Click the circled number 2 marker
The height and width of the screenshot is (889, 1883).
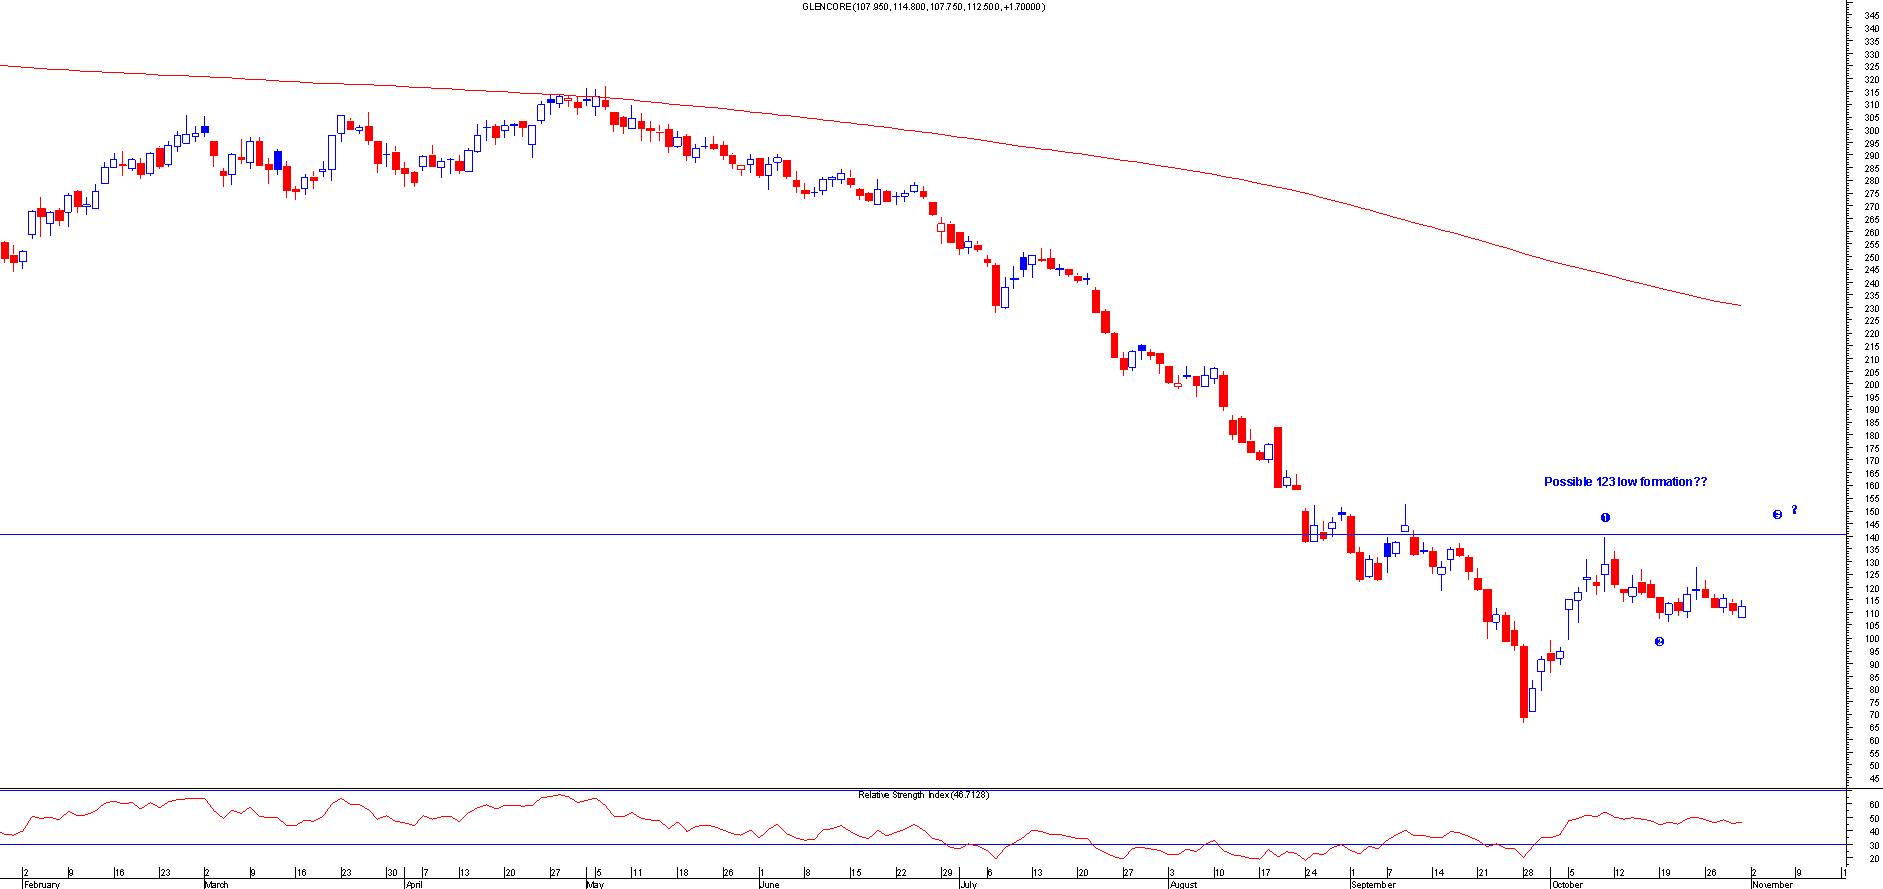click(1659, 642)
